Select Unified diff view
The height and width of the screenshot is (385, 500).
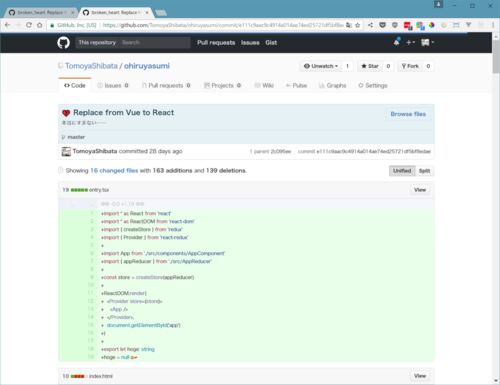402,171
